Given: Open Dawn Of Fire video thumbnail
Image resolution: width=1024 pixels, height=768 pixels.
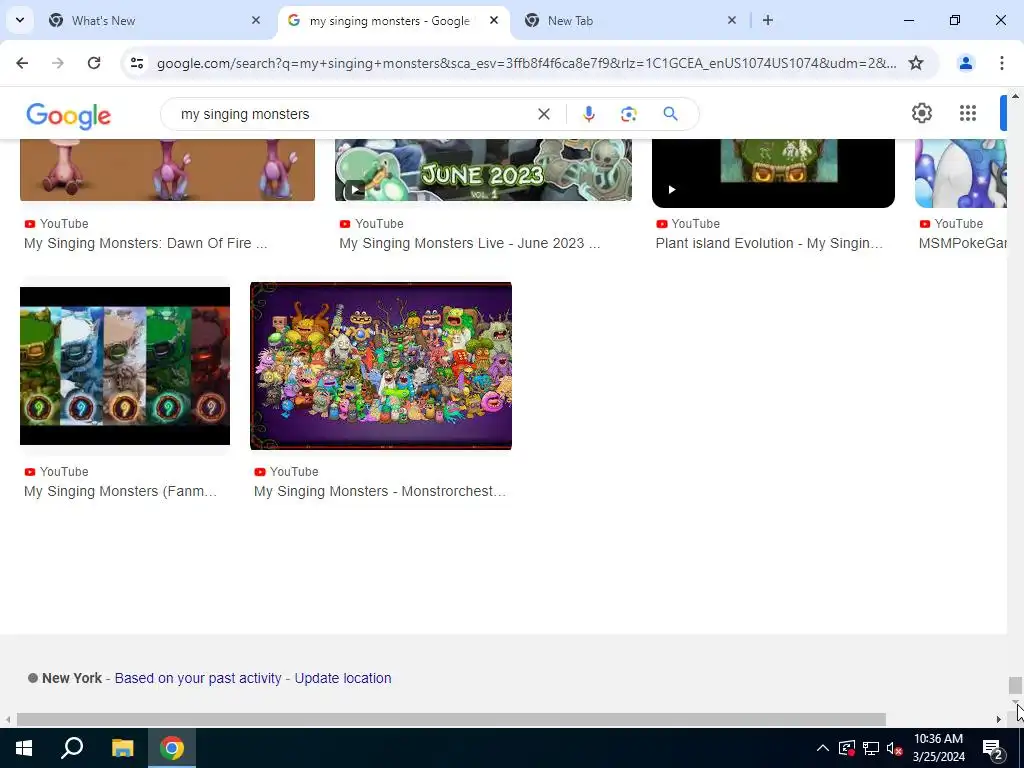Looking at the screenshot, I should pos(167,170).
